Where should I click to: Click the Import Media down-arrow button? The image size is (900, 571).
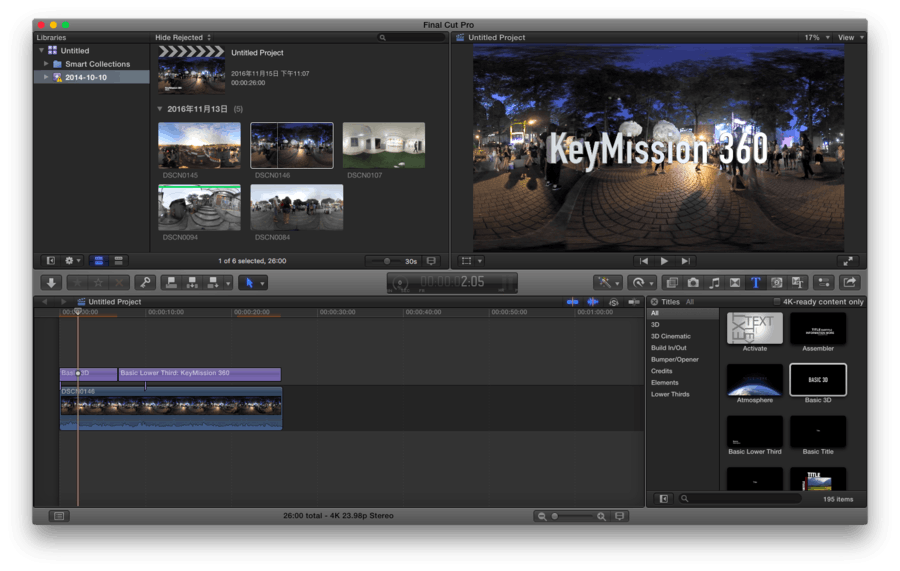51,282
